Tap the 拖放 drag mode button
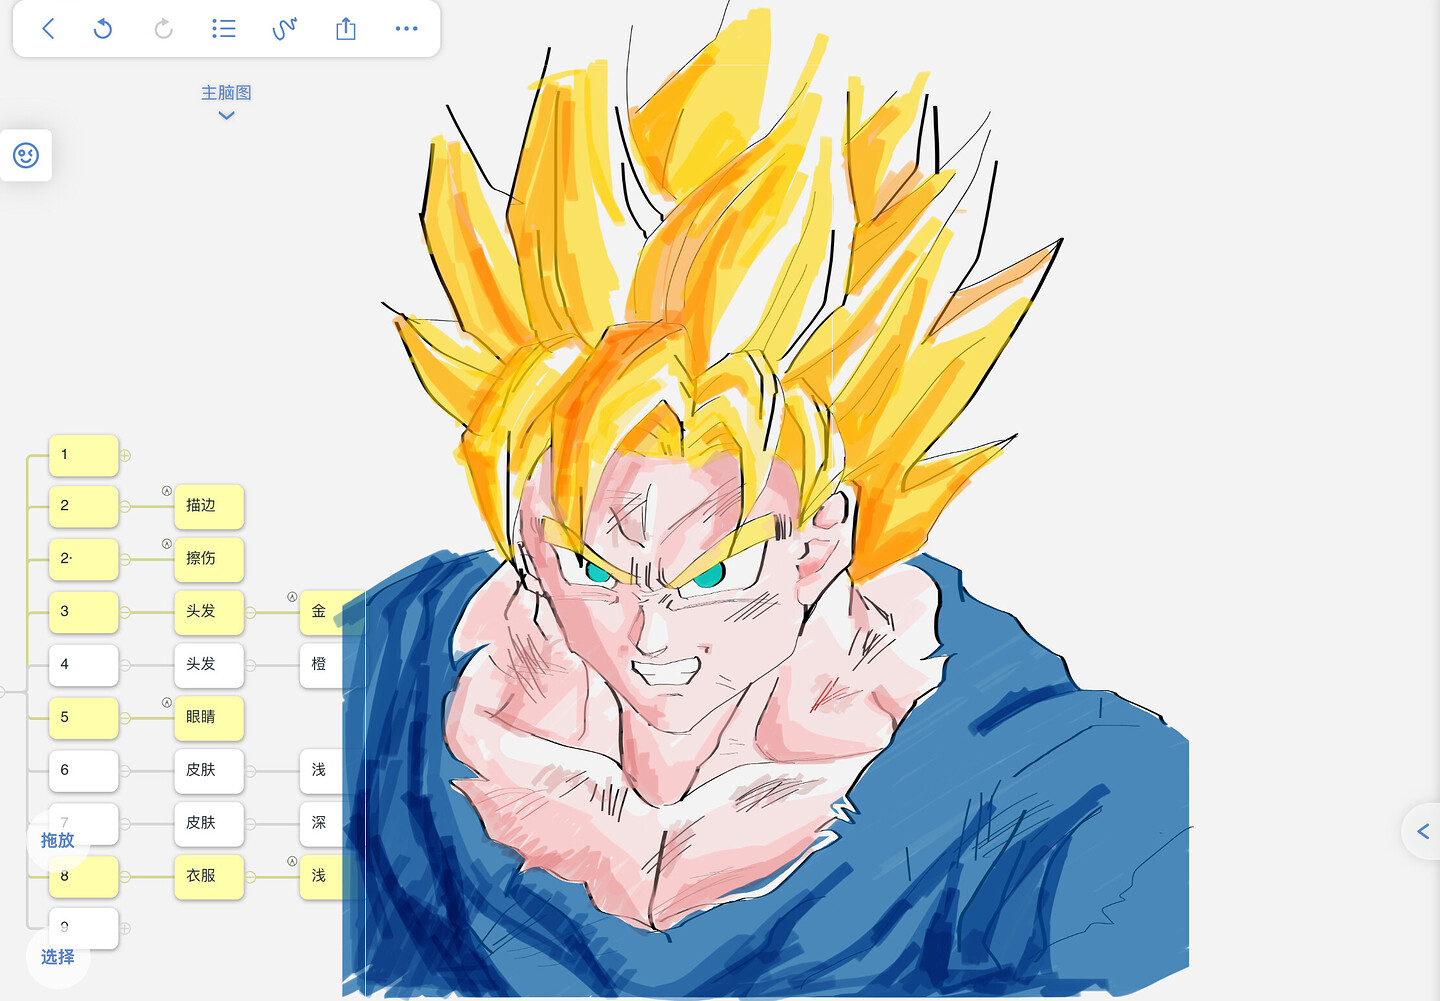This screenshot has height=1001, width=1440. point(58,840)
